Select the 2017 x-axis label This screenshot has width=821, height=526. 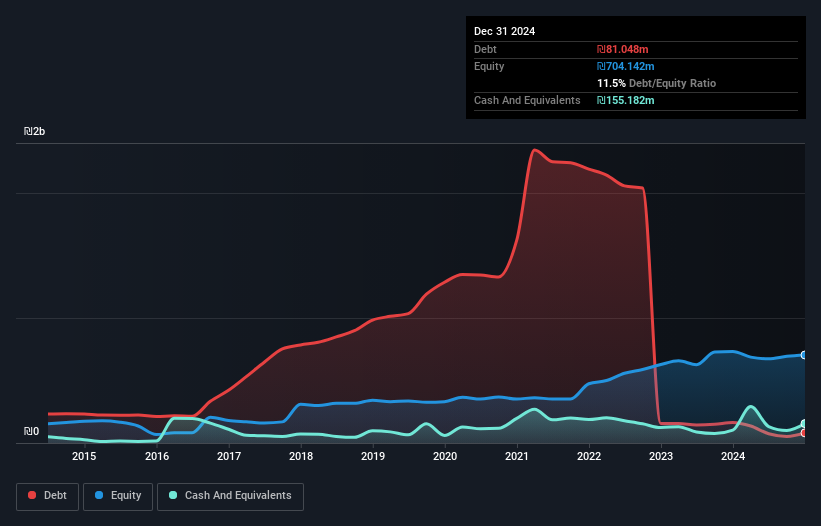(x=229, y=456)
